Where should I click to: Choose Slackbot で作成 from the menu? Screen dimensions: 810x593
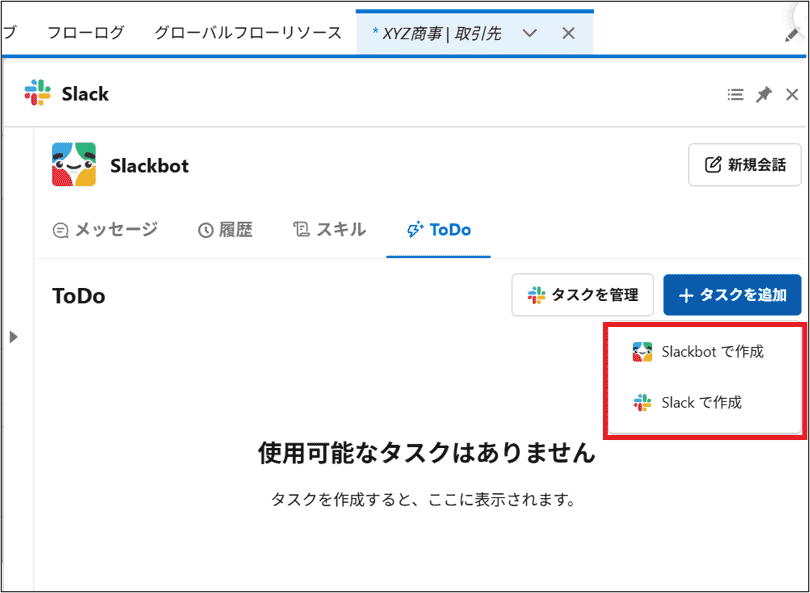(x=705, y=352)
